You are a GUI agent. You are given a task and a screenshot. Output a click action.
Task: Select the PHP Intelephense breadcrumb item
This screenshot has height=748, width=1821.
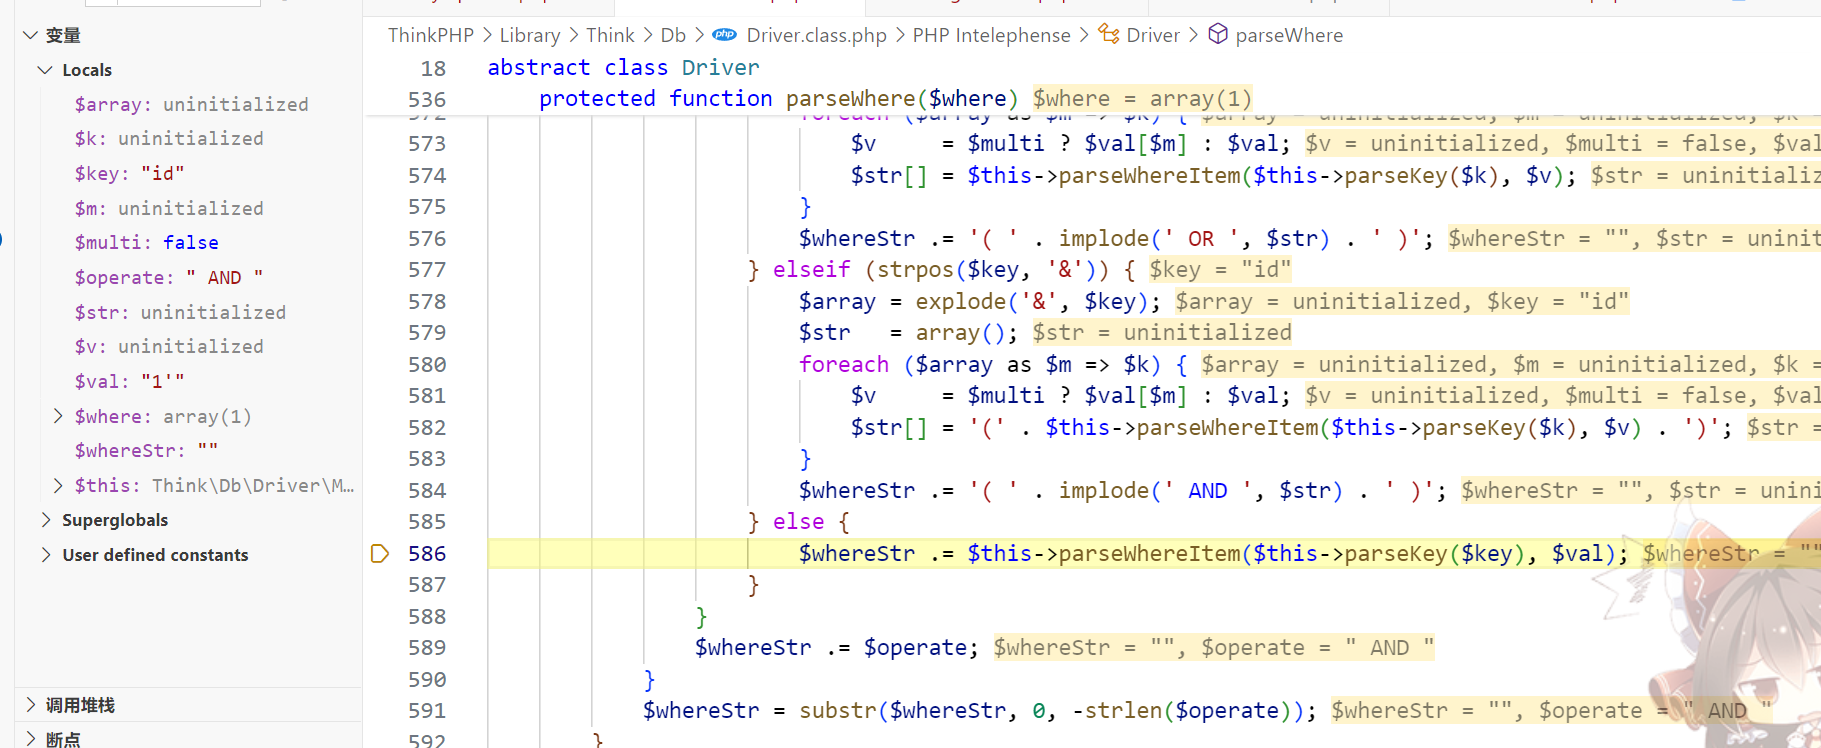coord(990,35)
